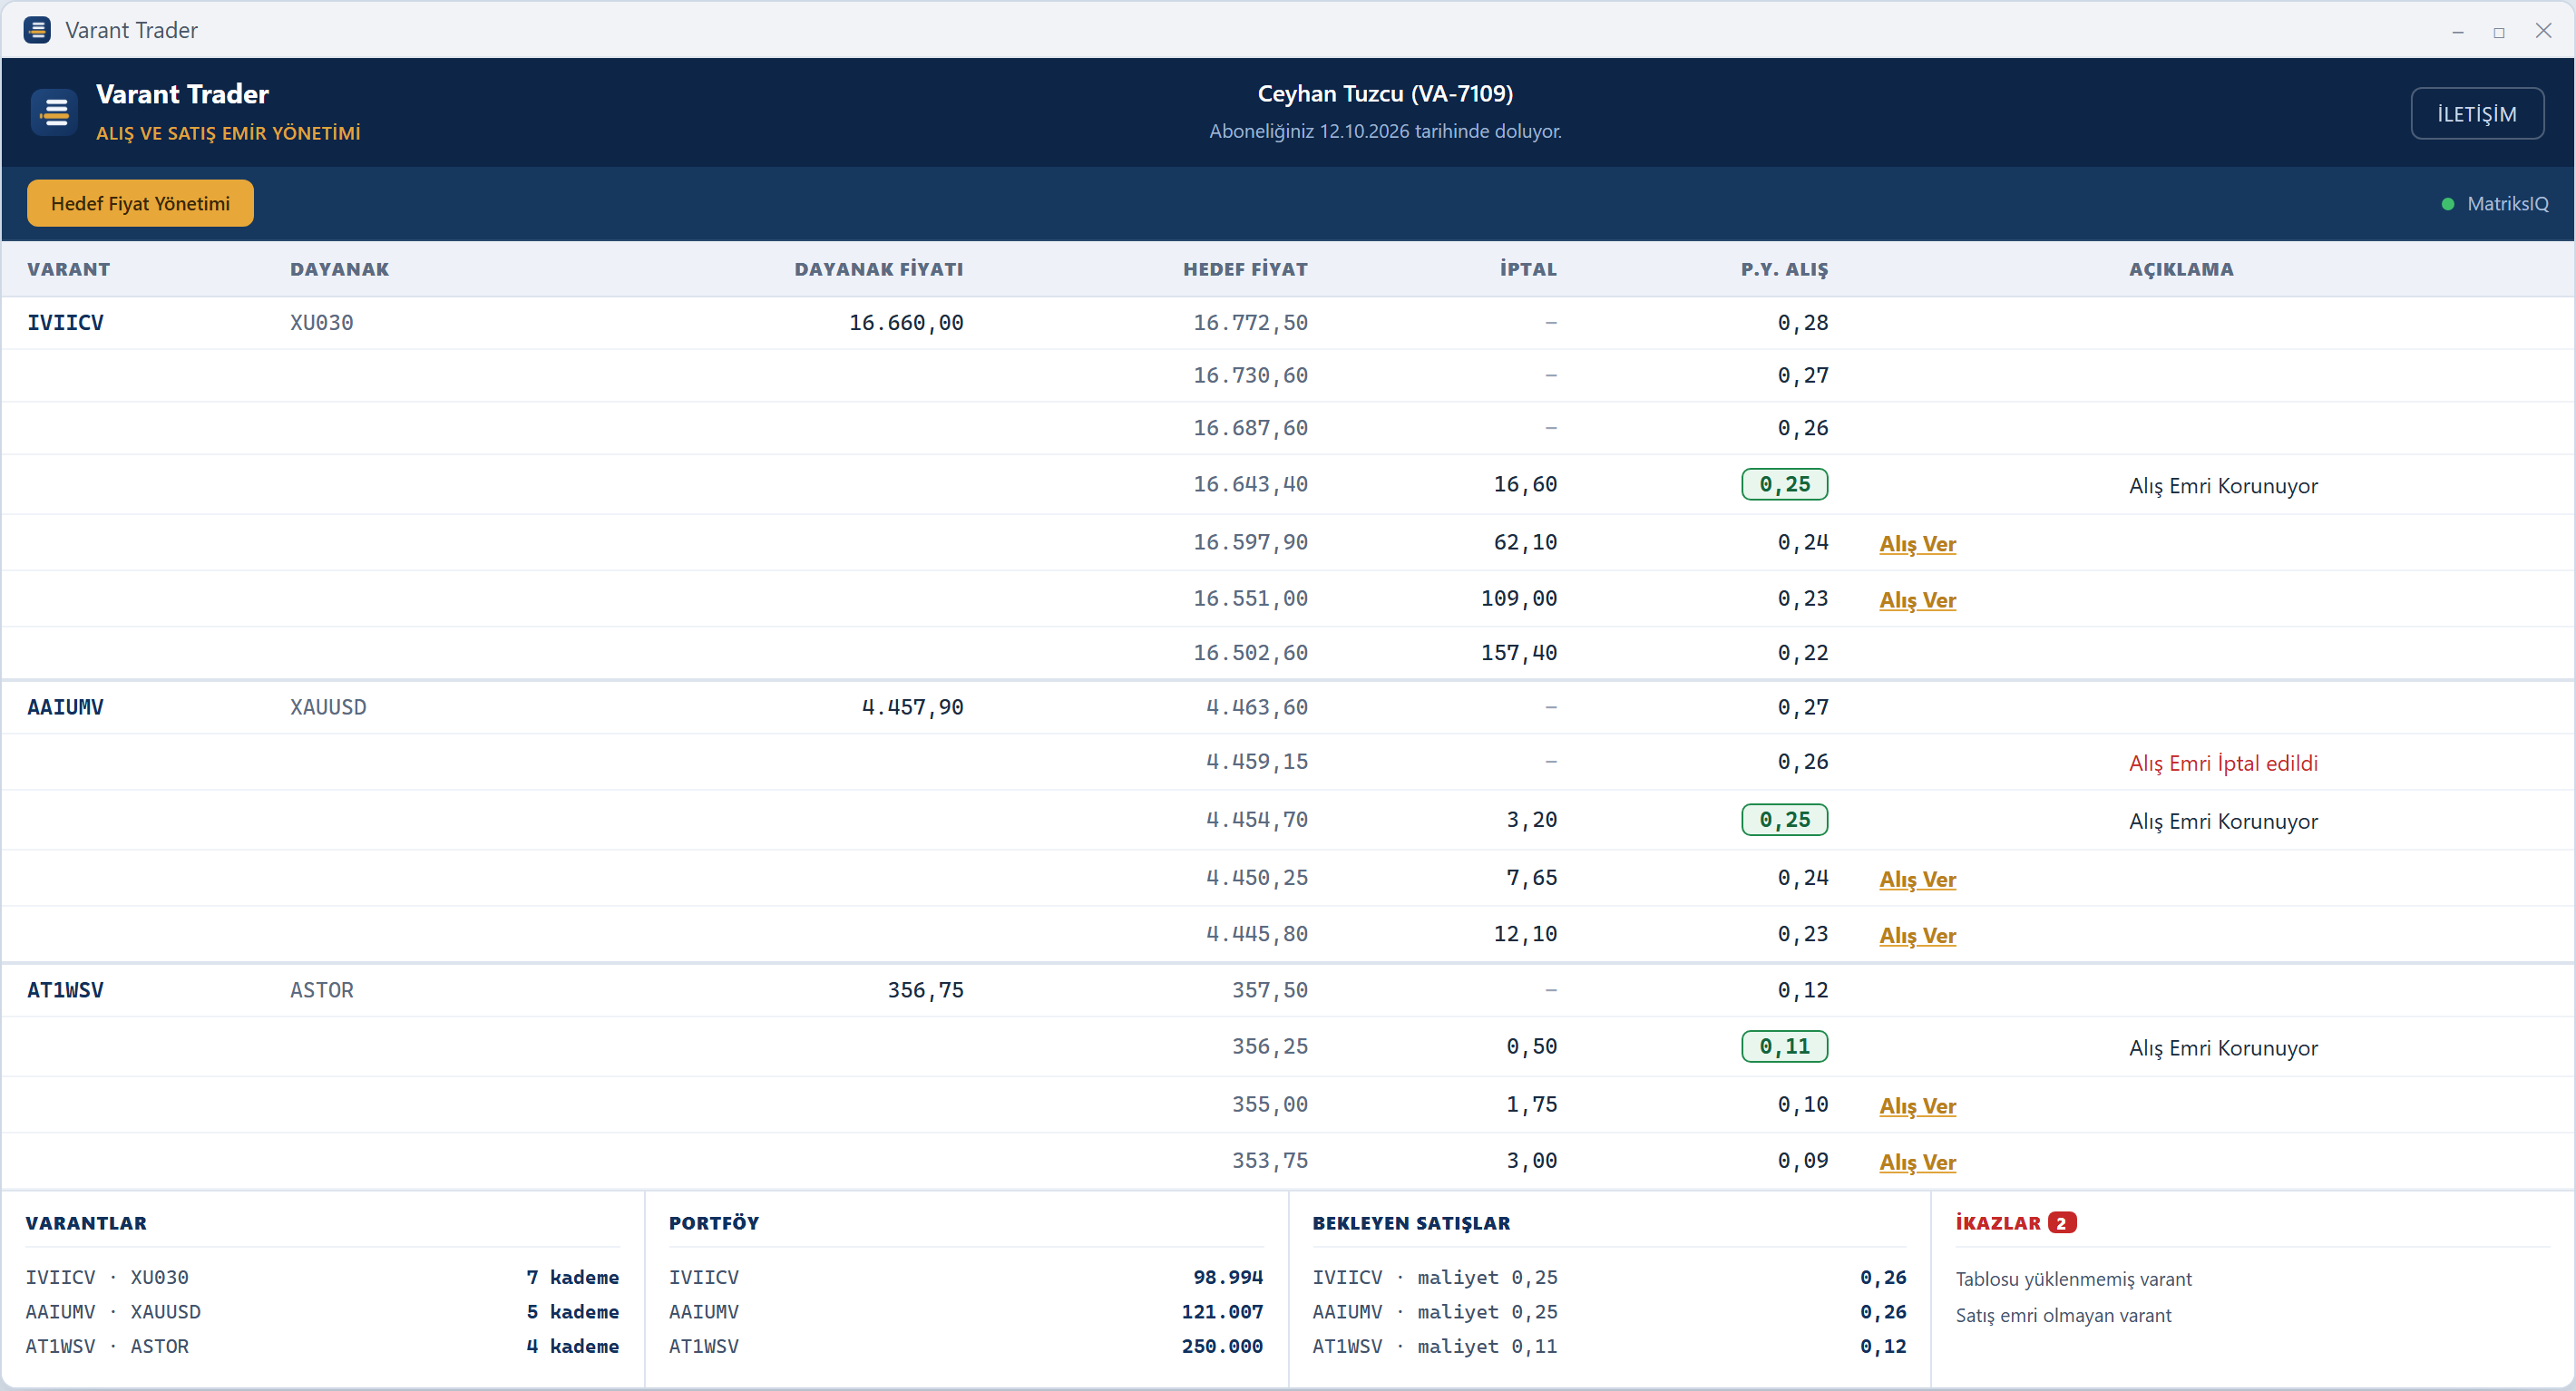The width and height of the screenshot is (2576, 1391).
Task: Click the green MatriksIQ connection status dot
Action: (2447, 204)
